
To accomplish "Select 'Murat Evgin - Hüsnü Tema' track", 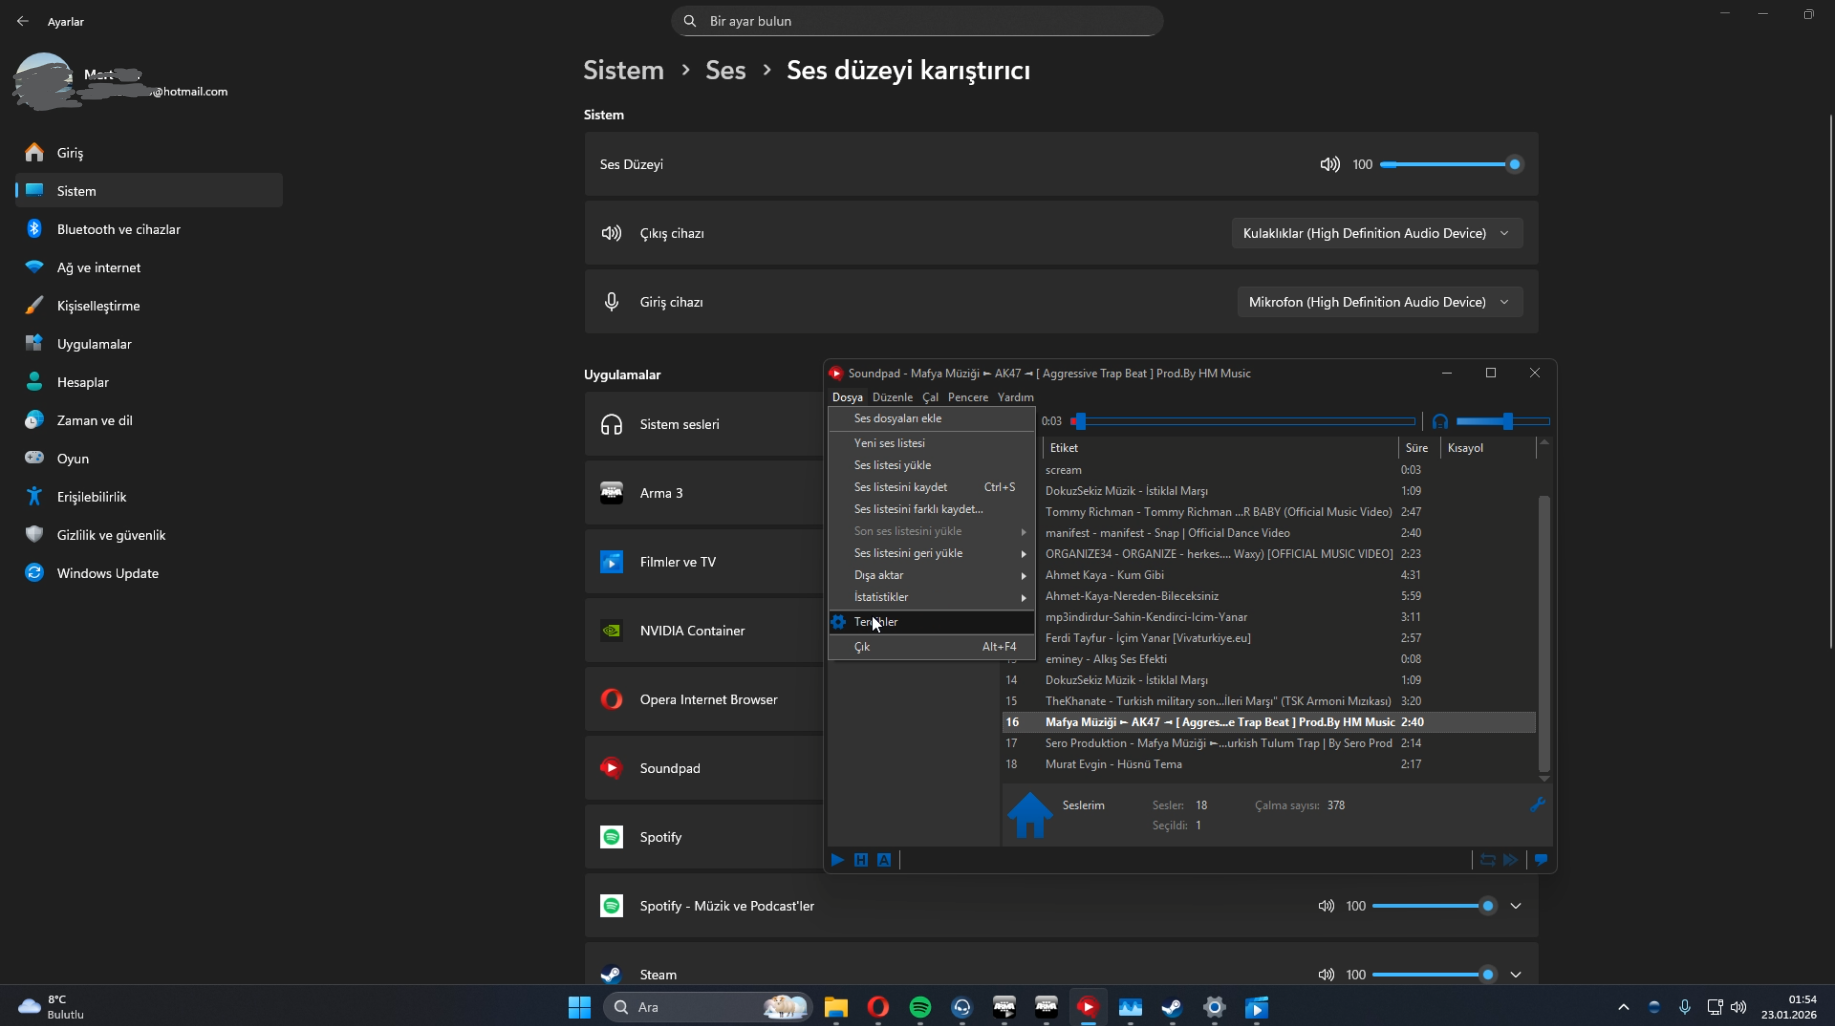I will 1269,764.
